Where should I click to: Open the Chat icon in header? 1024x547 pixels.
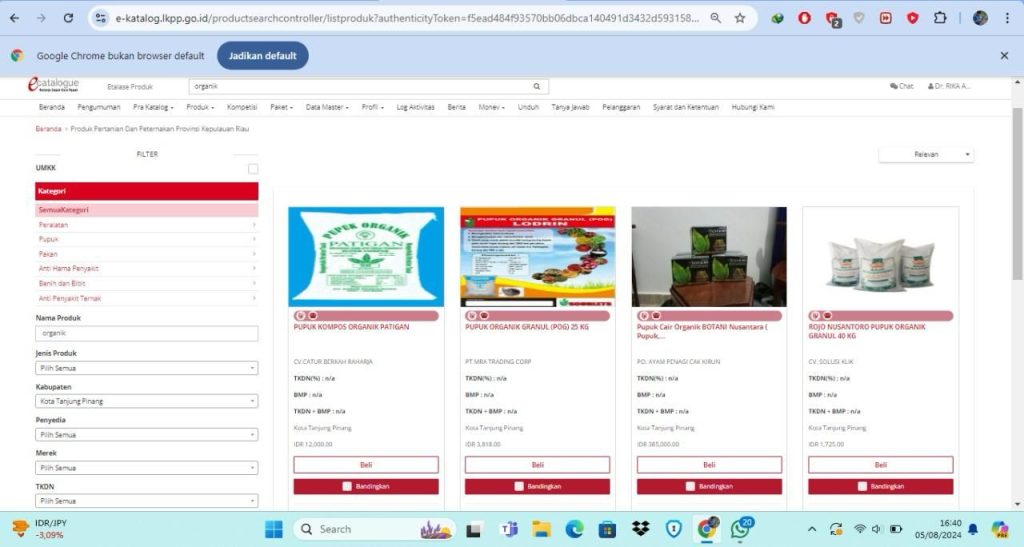tap(901, 86)
